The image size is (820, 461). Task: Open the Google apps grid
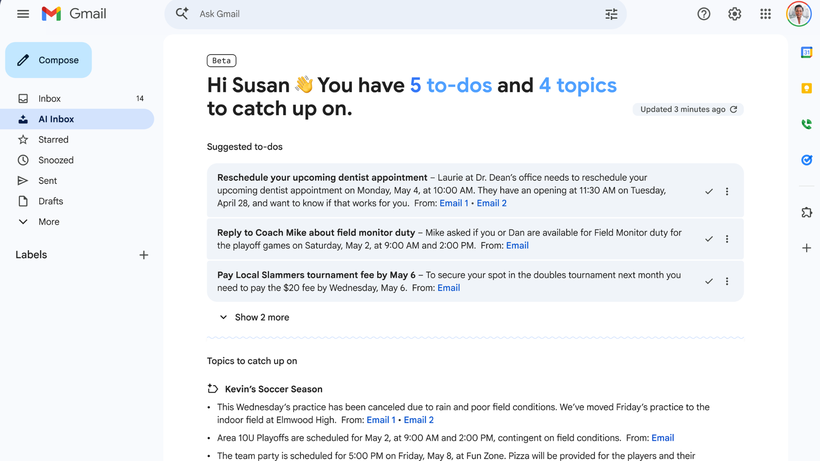(766, 14)
